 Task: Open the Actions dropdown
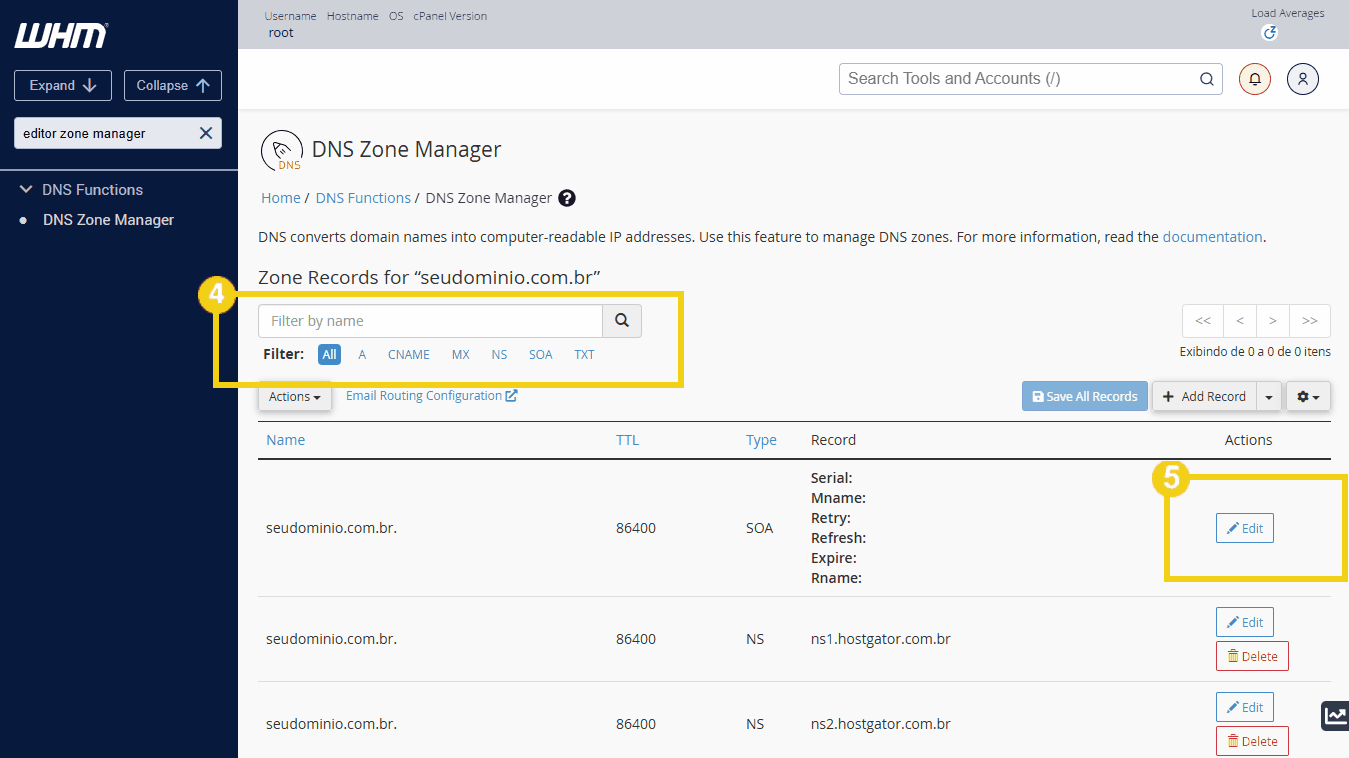click(295, 397)
